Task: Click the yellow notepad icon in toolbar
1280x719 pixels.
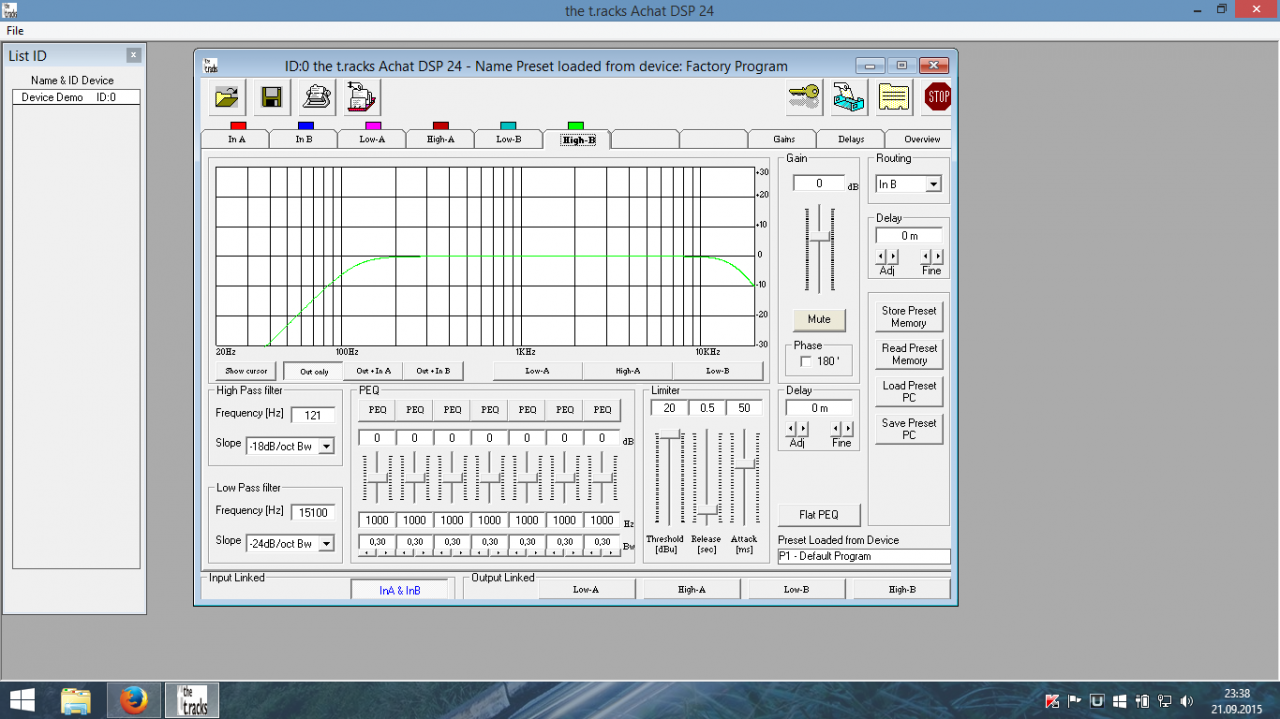Action: coord(894,97)
